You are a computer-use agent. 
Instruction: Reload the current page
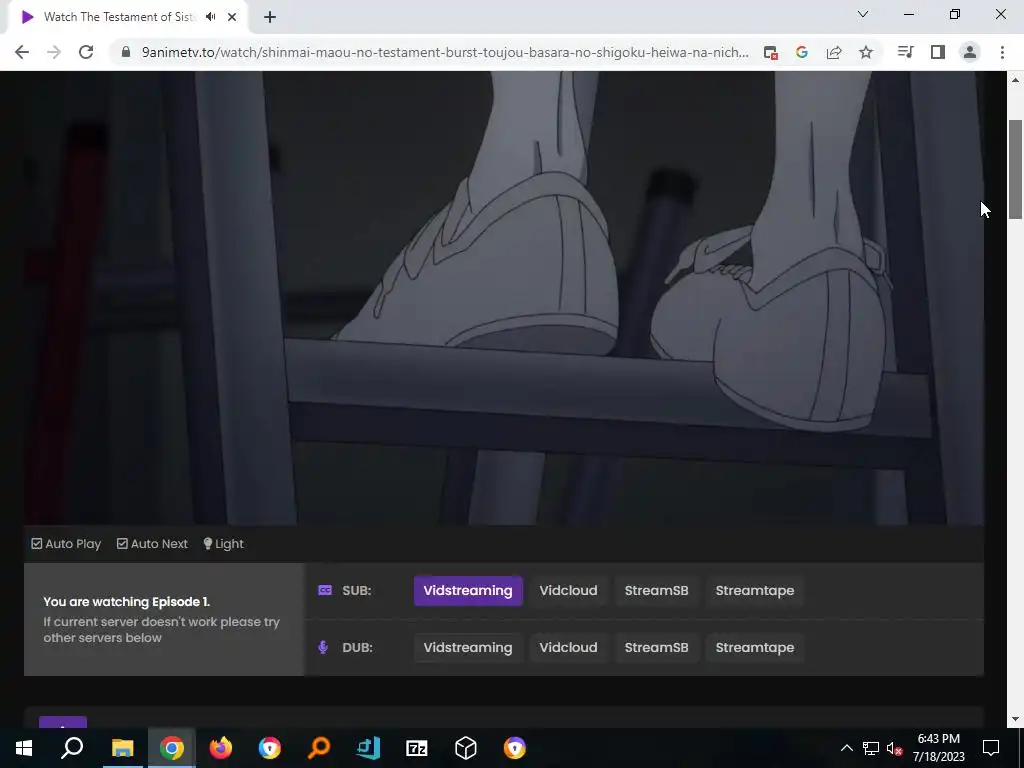click(86, 52)
